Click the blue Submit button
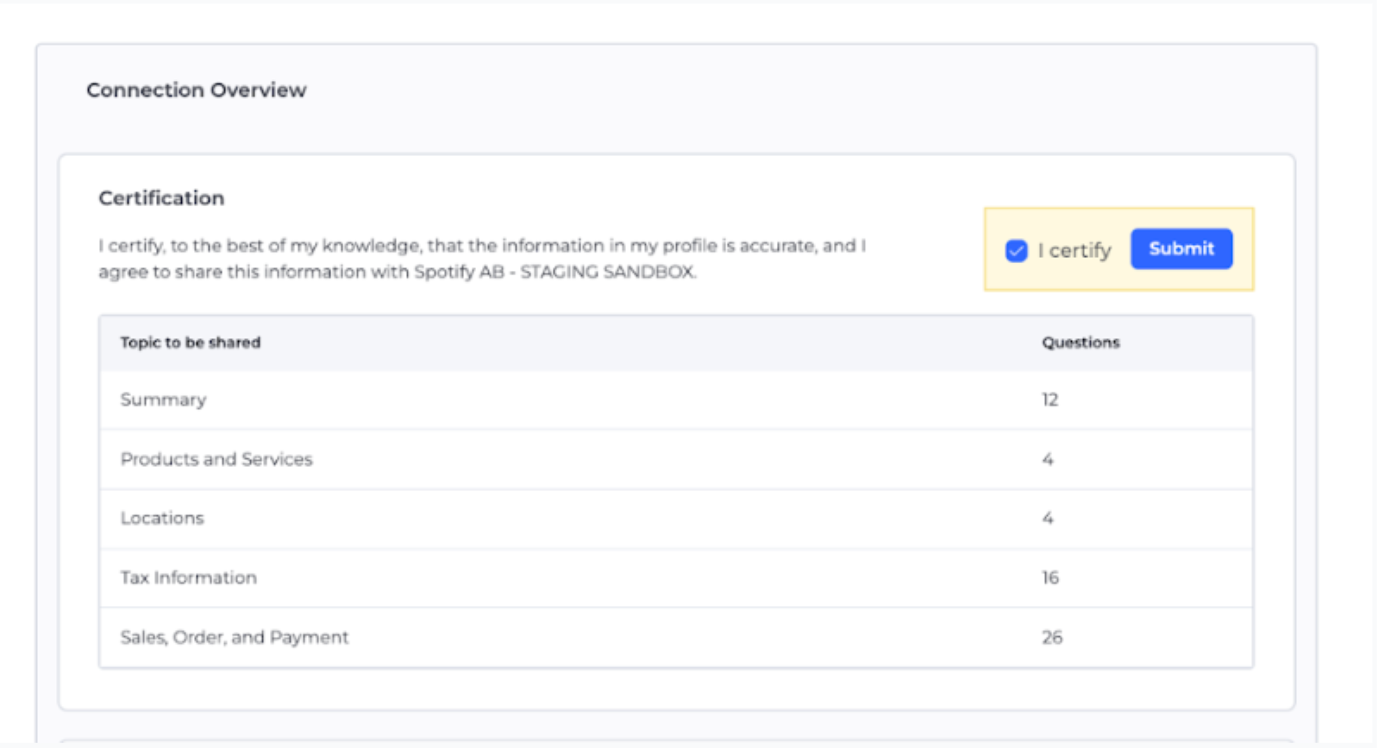The image size is (1382, 748). click(1181, 249)
